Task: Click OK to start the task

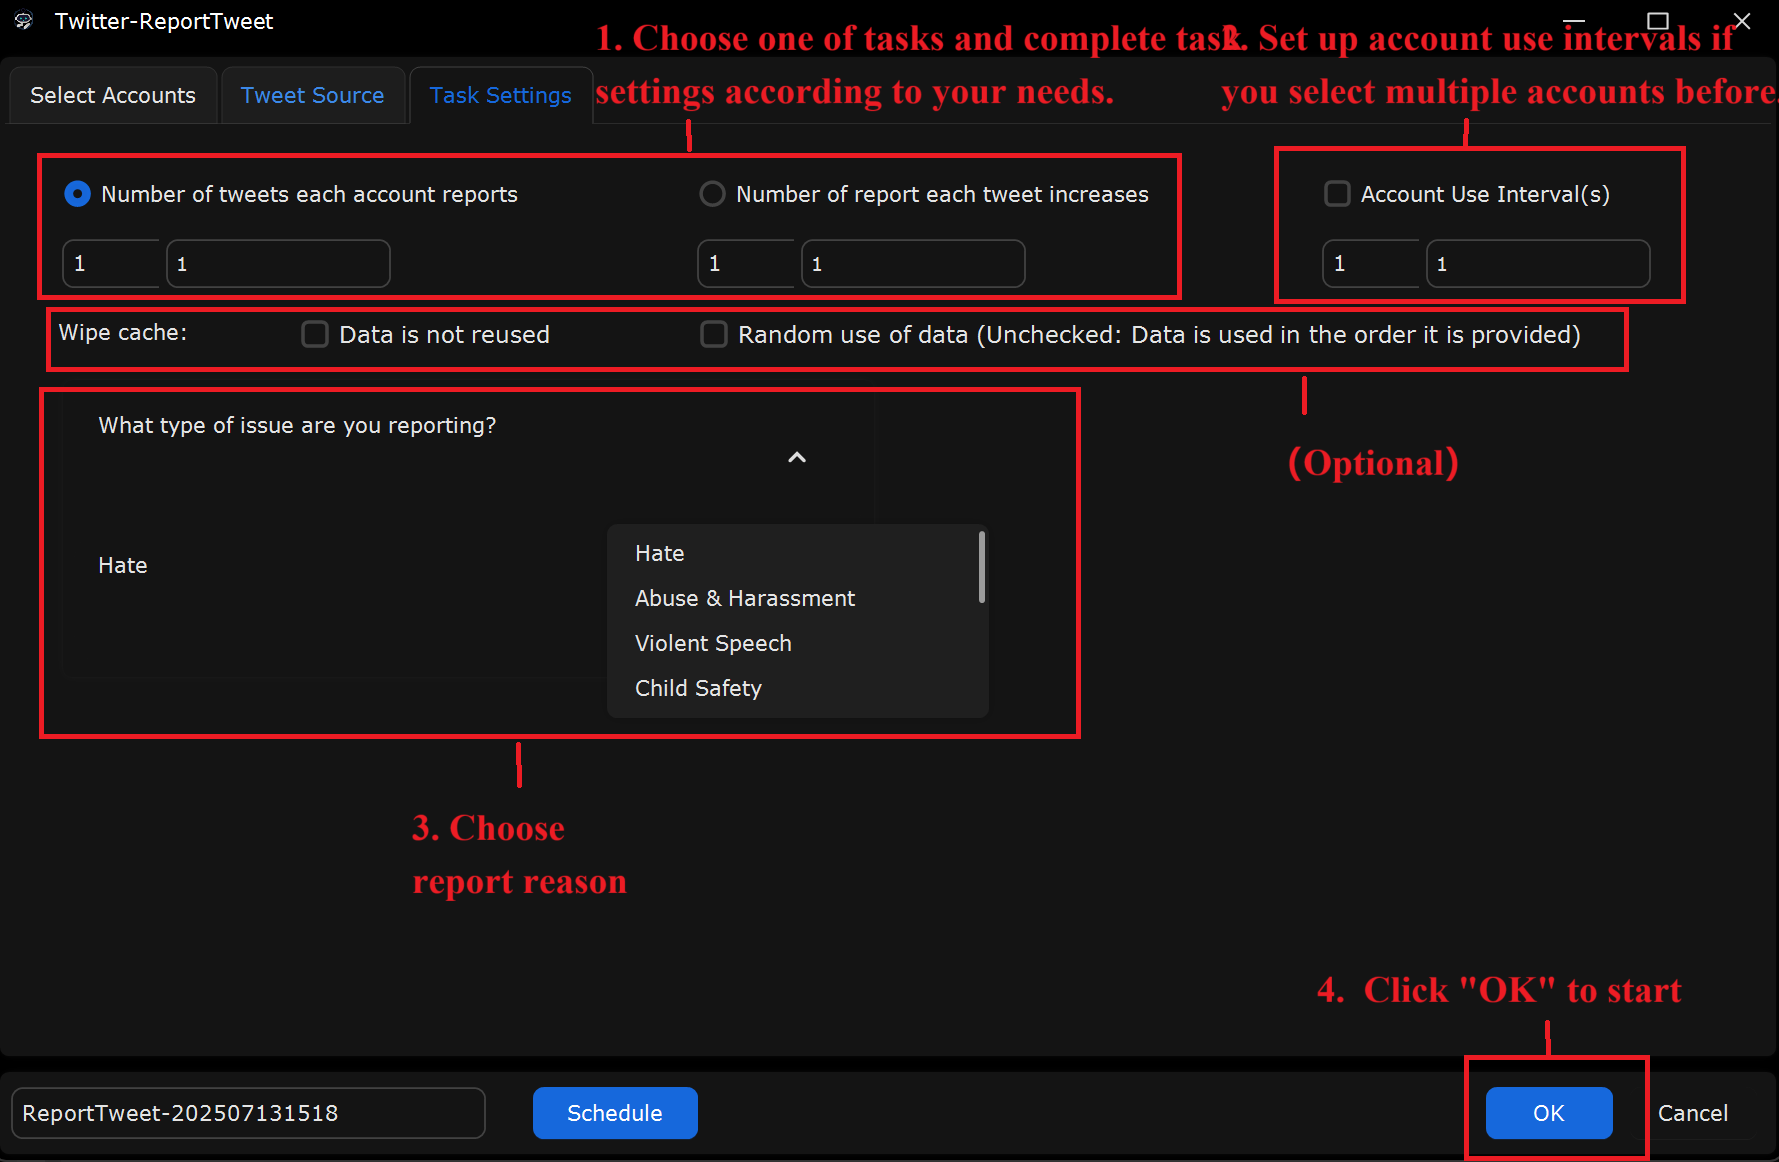Action: 1549,1113
